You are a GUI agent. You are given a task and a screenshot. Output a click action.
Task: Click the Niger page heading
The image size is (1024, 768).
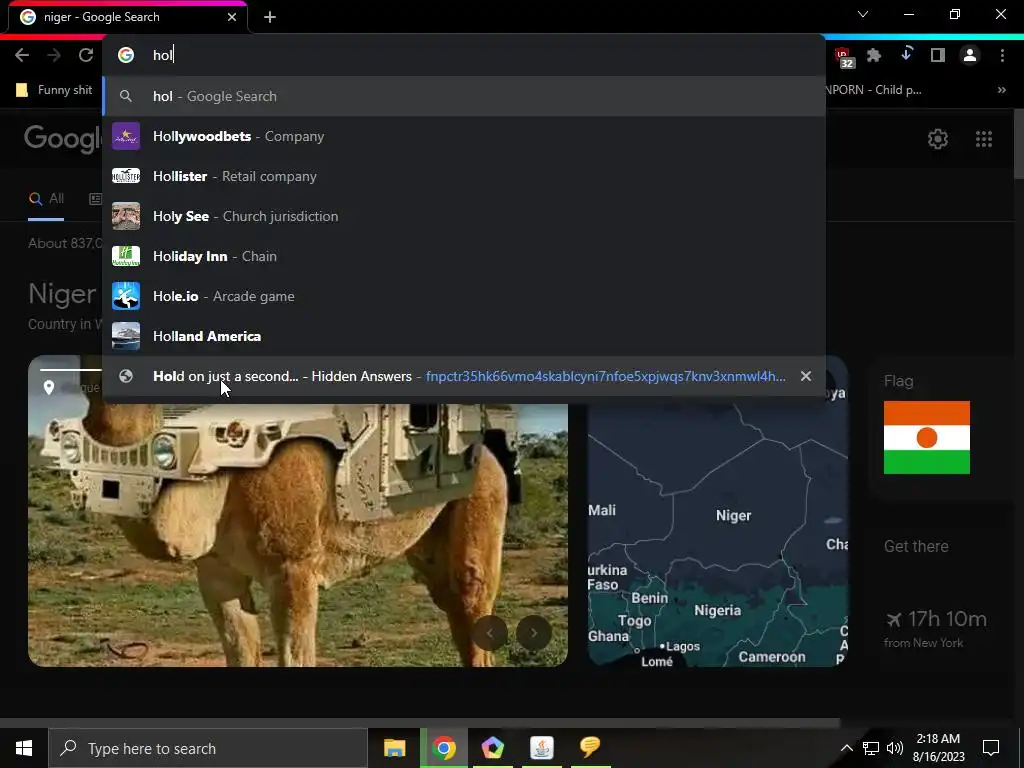62,294
